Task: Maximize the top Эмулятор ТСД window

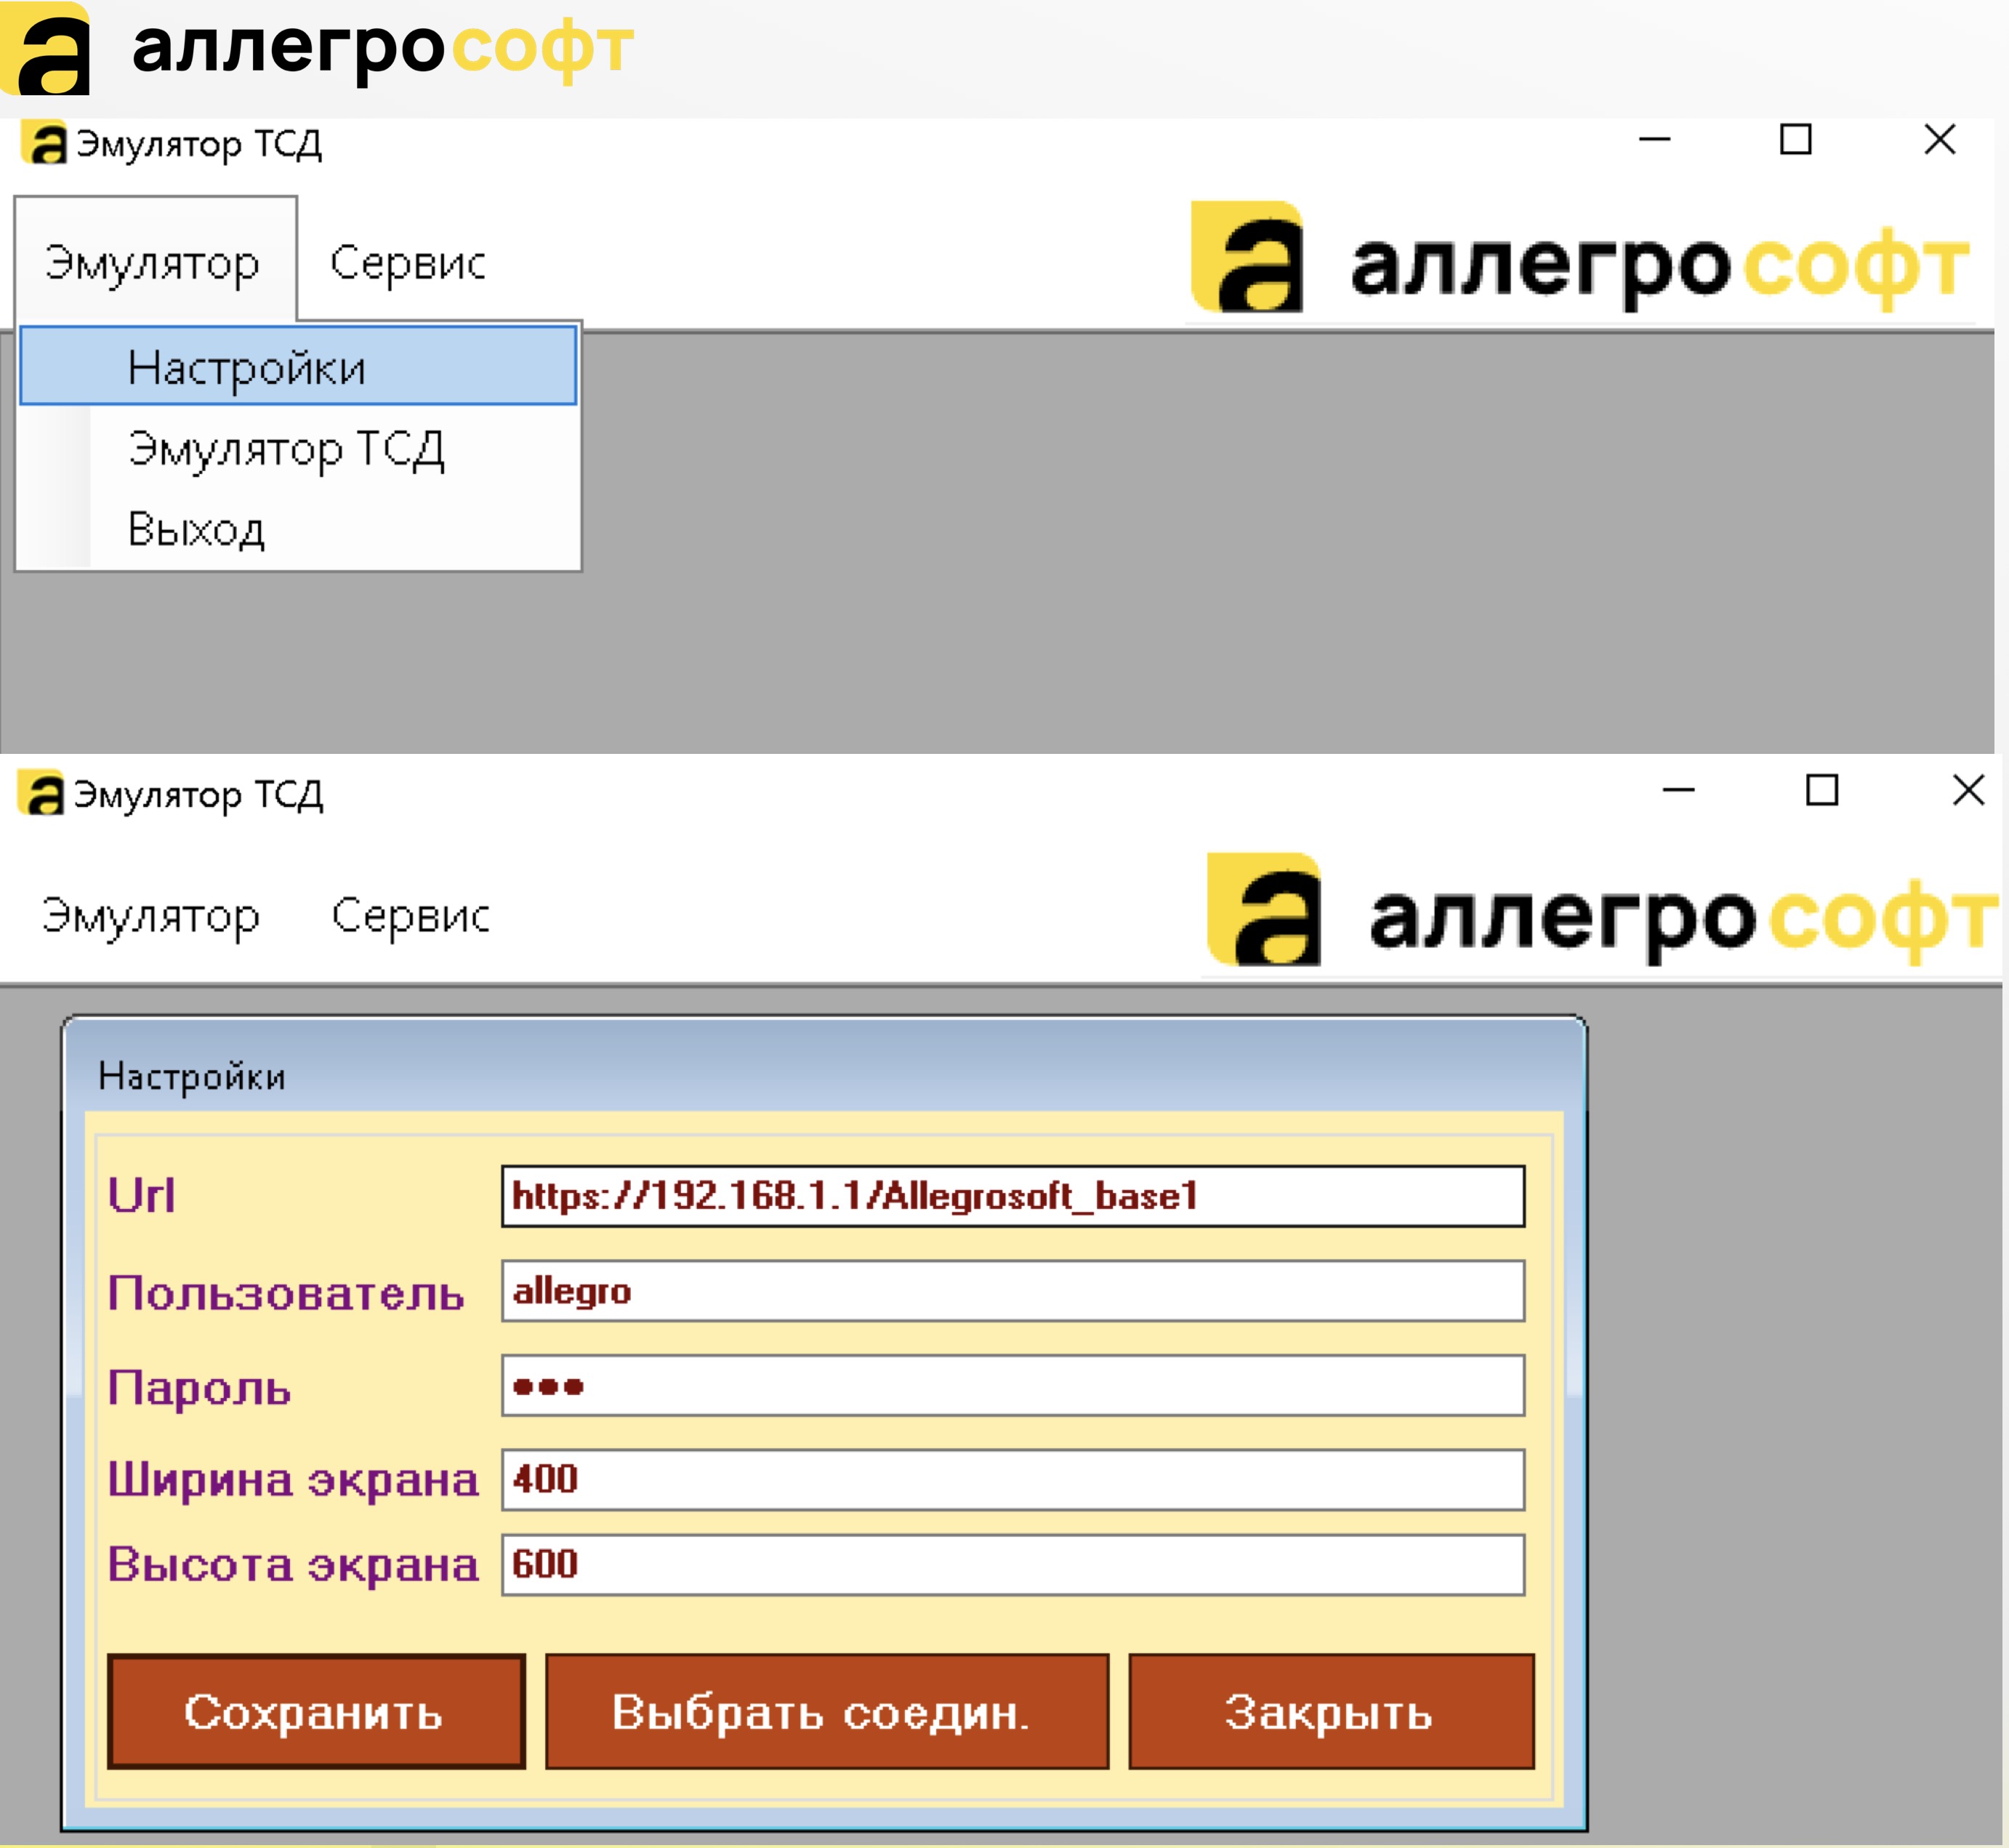Action: (1796, 140)
